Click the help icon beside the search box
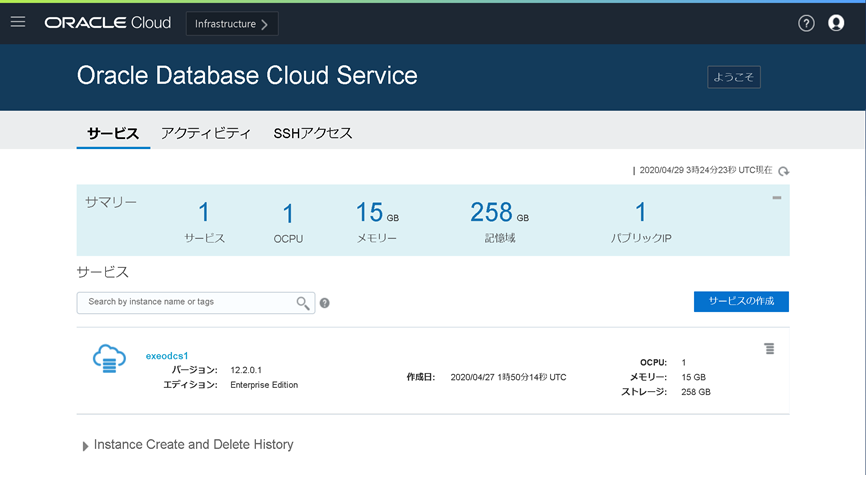The image size is (866, 487). point(325,303)
